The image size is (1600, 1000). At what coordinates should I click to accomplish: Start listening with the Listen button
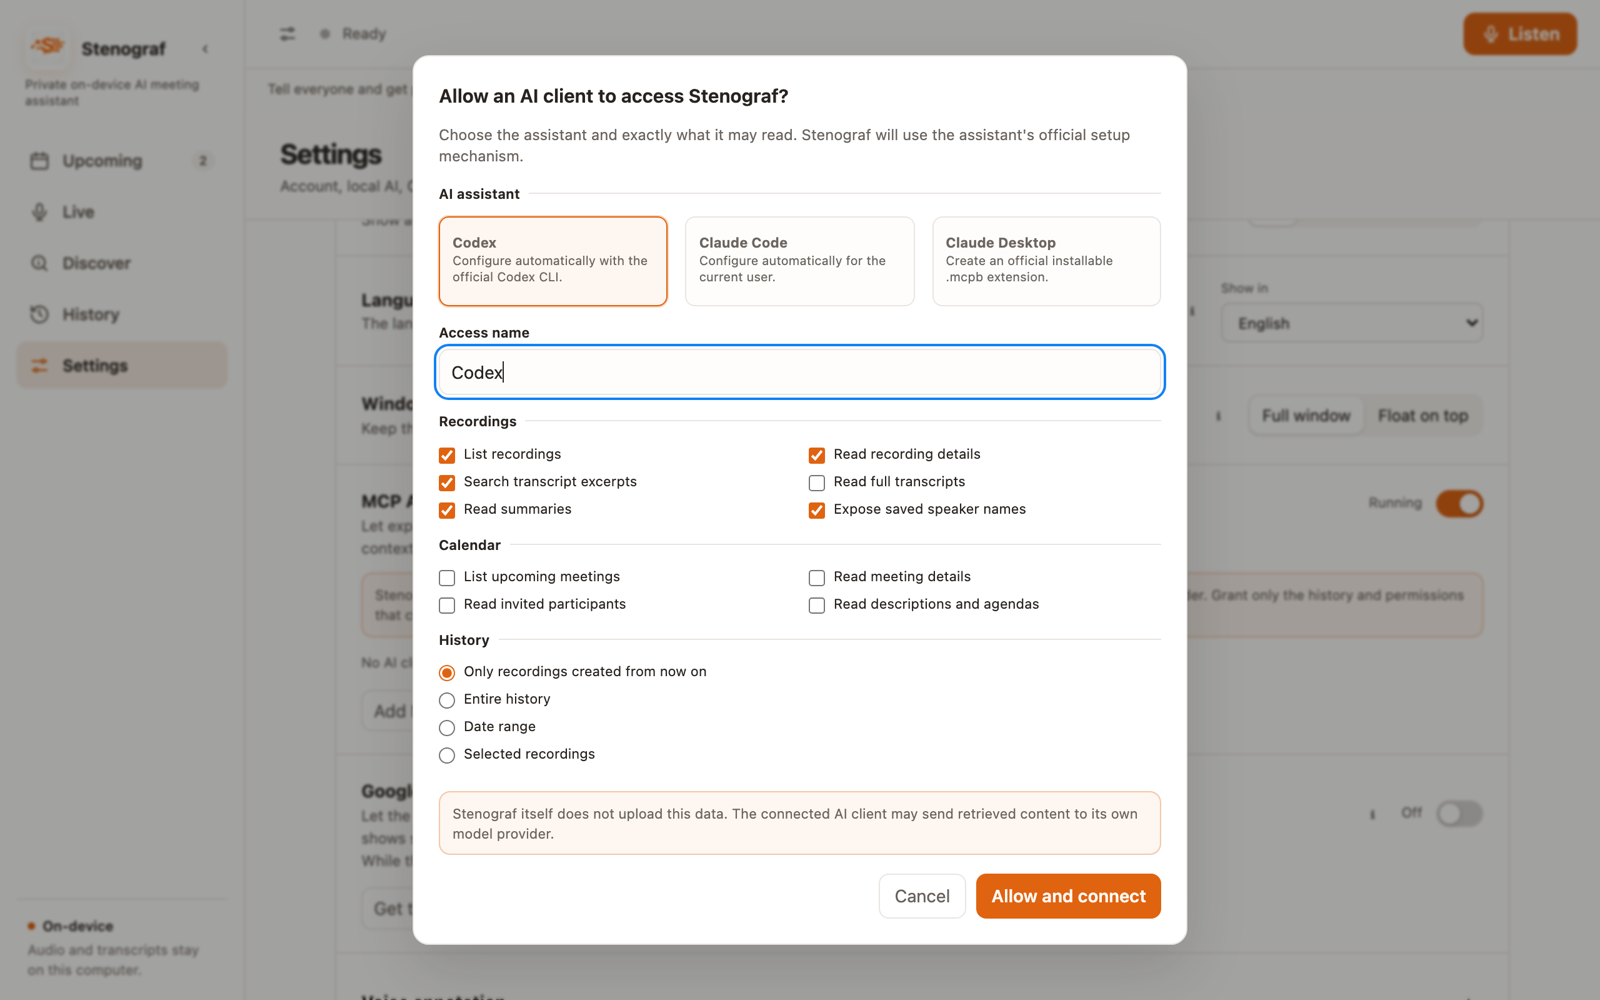pyautogui.click(x=1520, y=34)
